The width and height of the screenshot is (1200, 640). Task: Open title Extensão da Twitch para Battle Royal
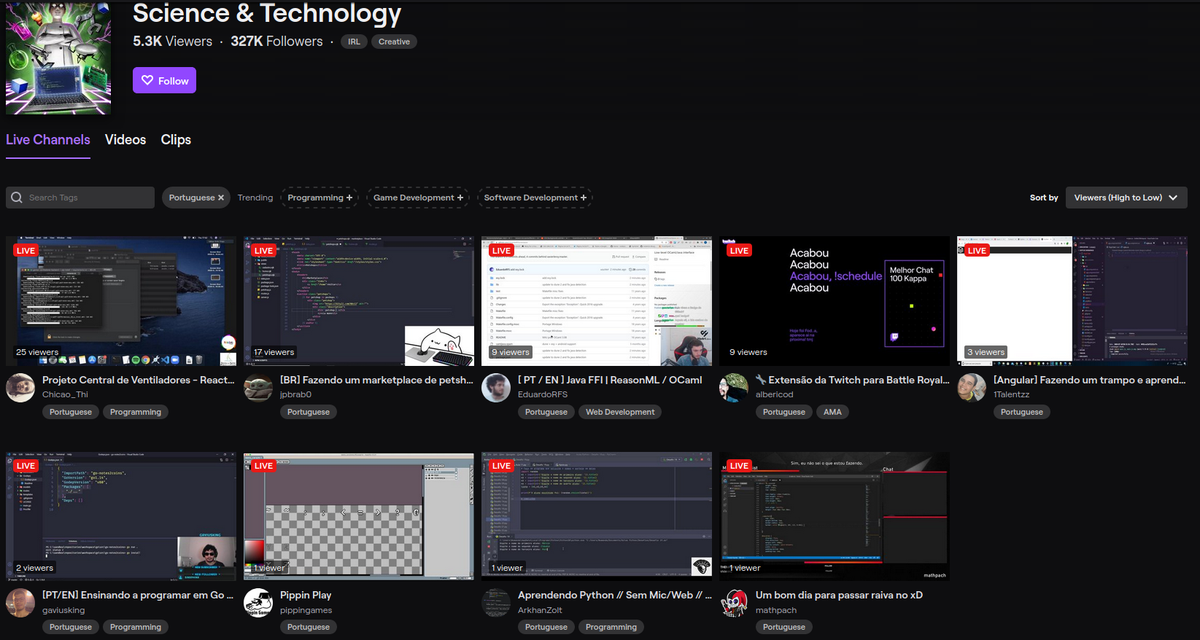point(853,380)
